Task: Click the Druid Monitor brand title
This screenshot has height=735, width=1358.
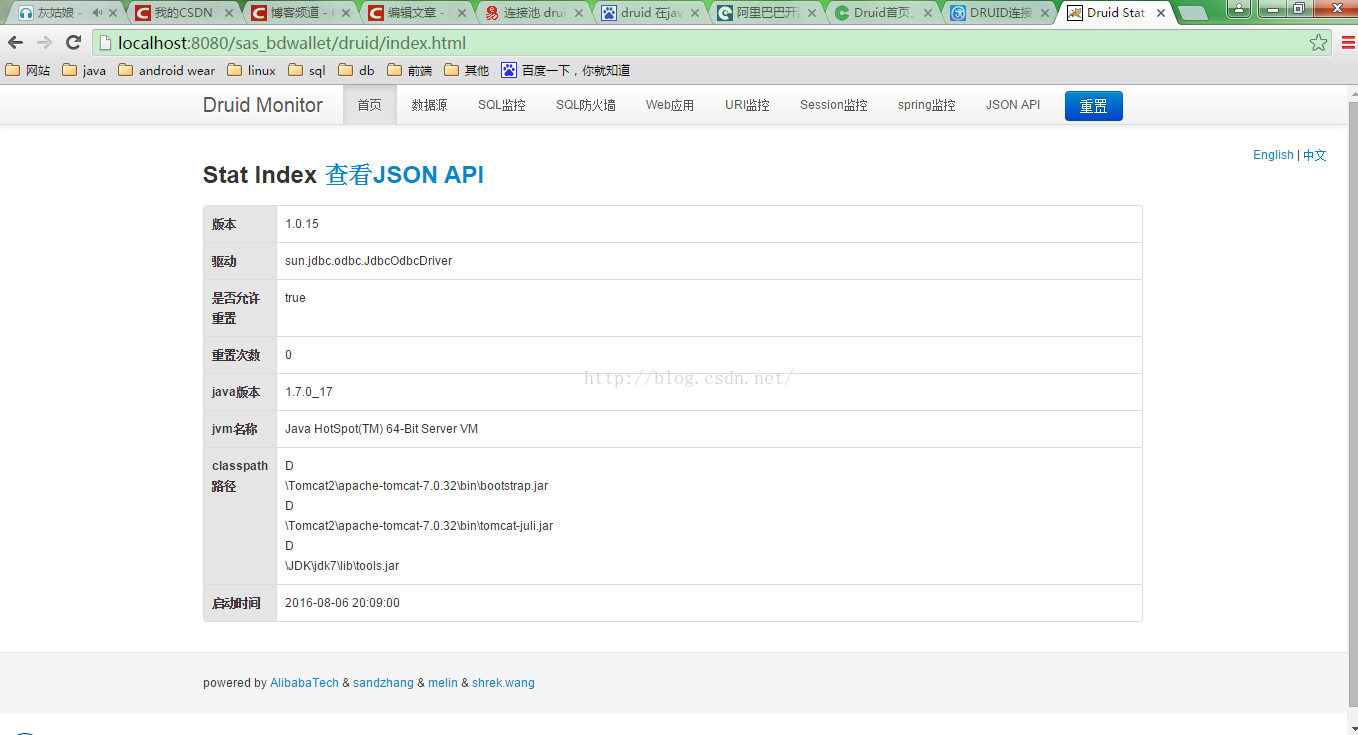Action: tap(263, 105)
